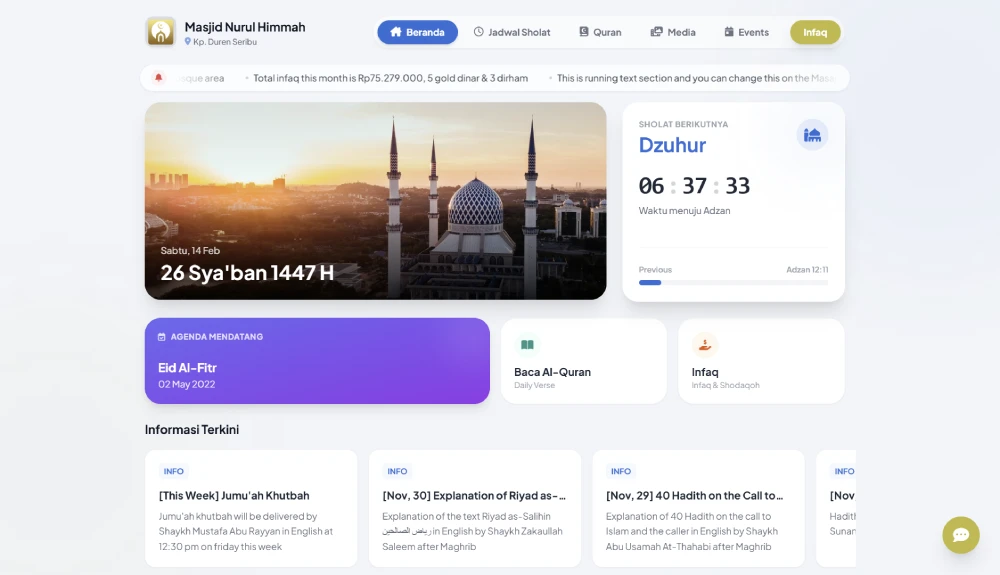This screenshot has width=1000, height=575.
Task: Open the Jadwal Sholat tab
Action: tap(512, 32)
